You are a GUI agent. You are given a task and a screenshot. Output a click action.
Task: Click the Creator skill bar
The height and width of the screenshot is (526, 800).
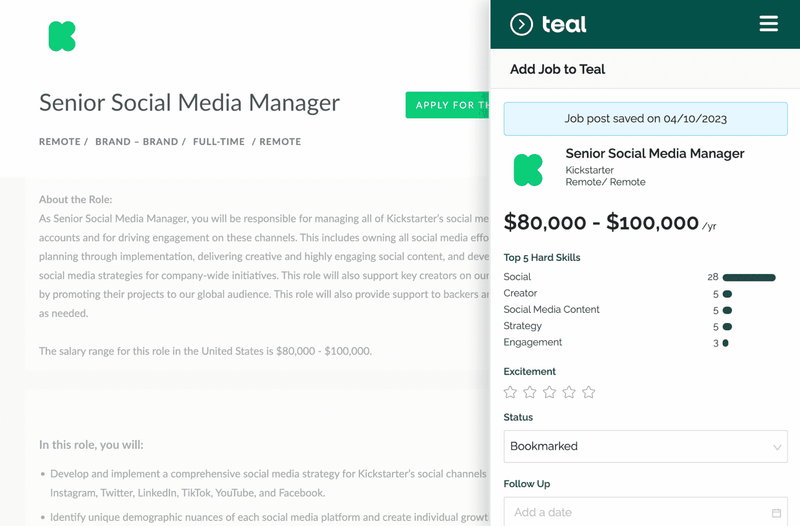point(728,294)
